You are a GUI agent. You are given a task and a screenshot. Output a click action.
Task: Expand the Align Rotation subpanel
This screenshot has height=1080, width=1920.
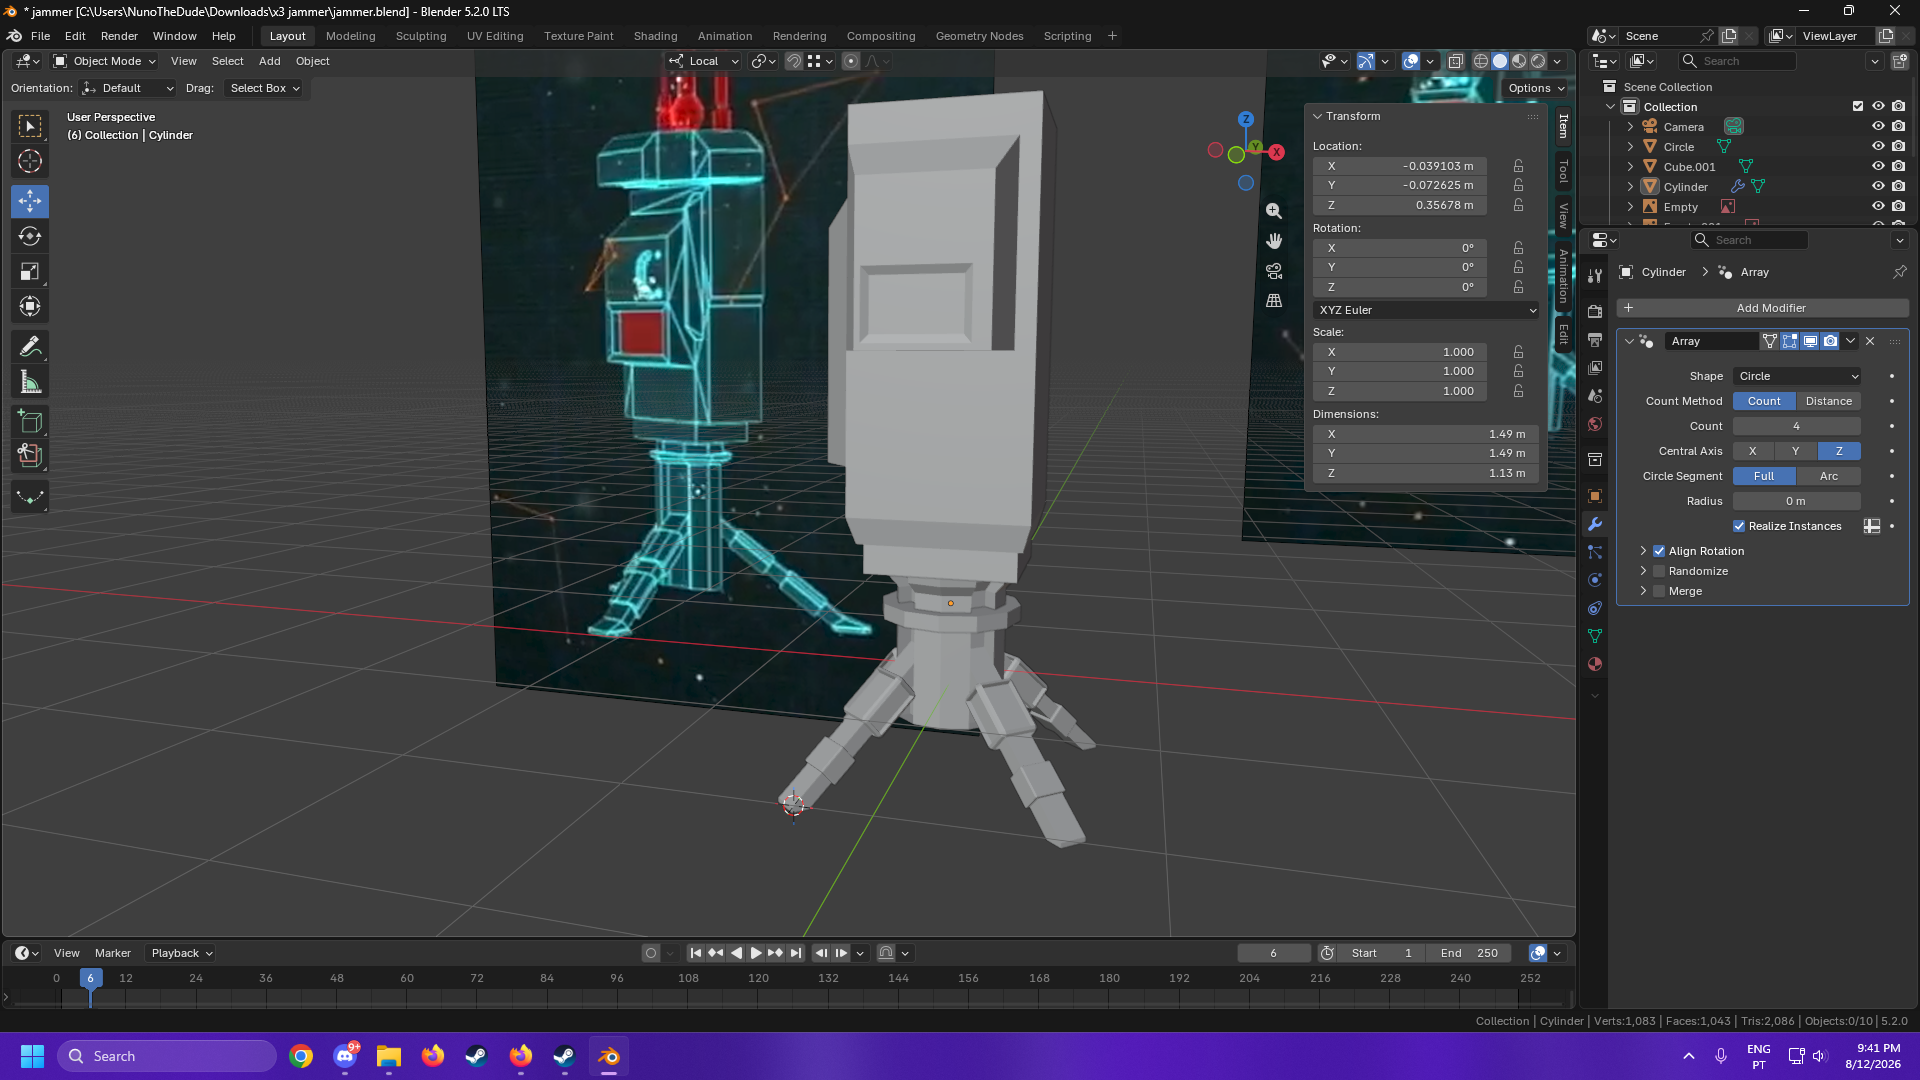tap(1643, 551)
